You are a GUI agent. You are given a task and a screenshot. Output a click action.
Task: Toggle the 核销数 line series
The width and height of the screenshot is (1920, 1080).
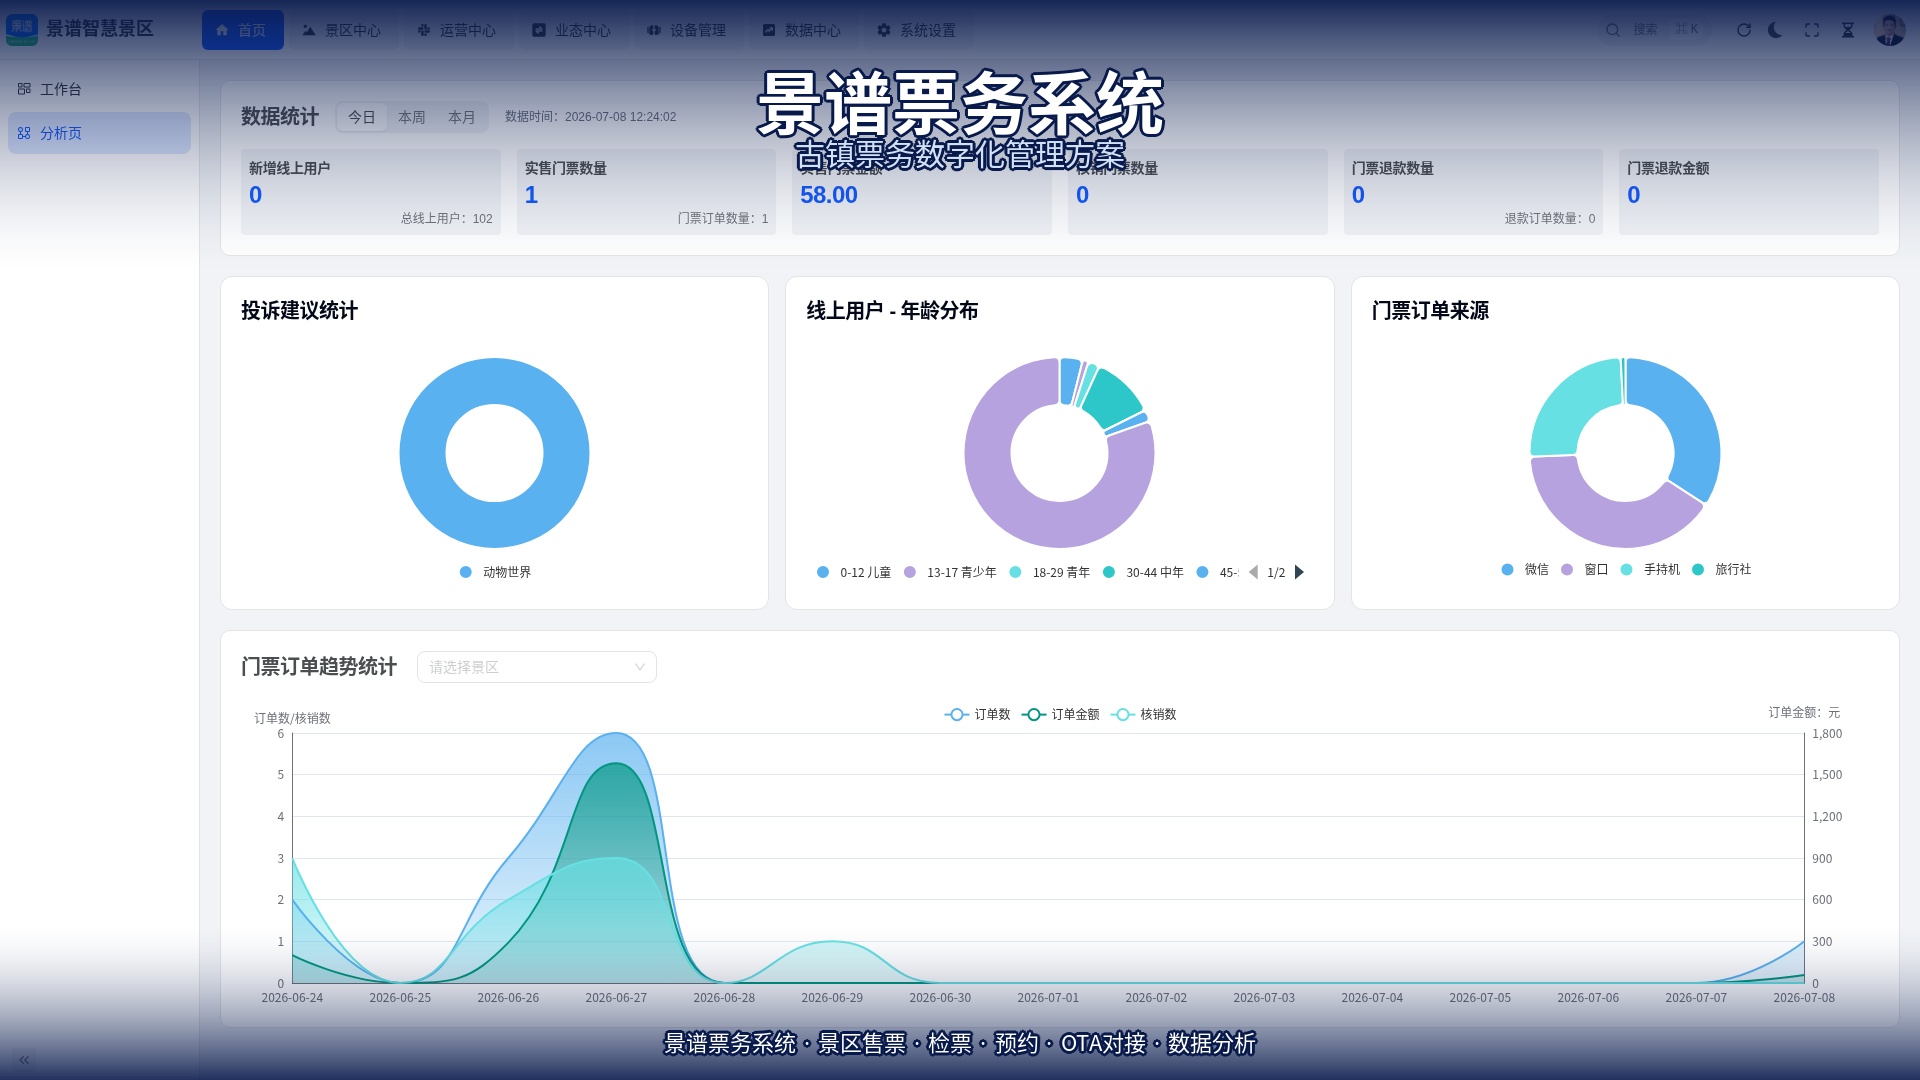coord(1143,714)
